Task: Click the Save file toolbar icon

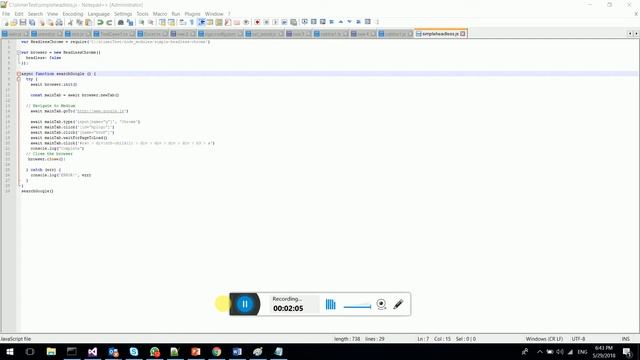Action: pos(23,22)
